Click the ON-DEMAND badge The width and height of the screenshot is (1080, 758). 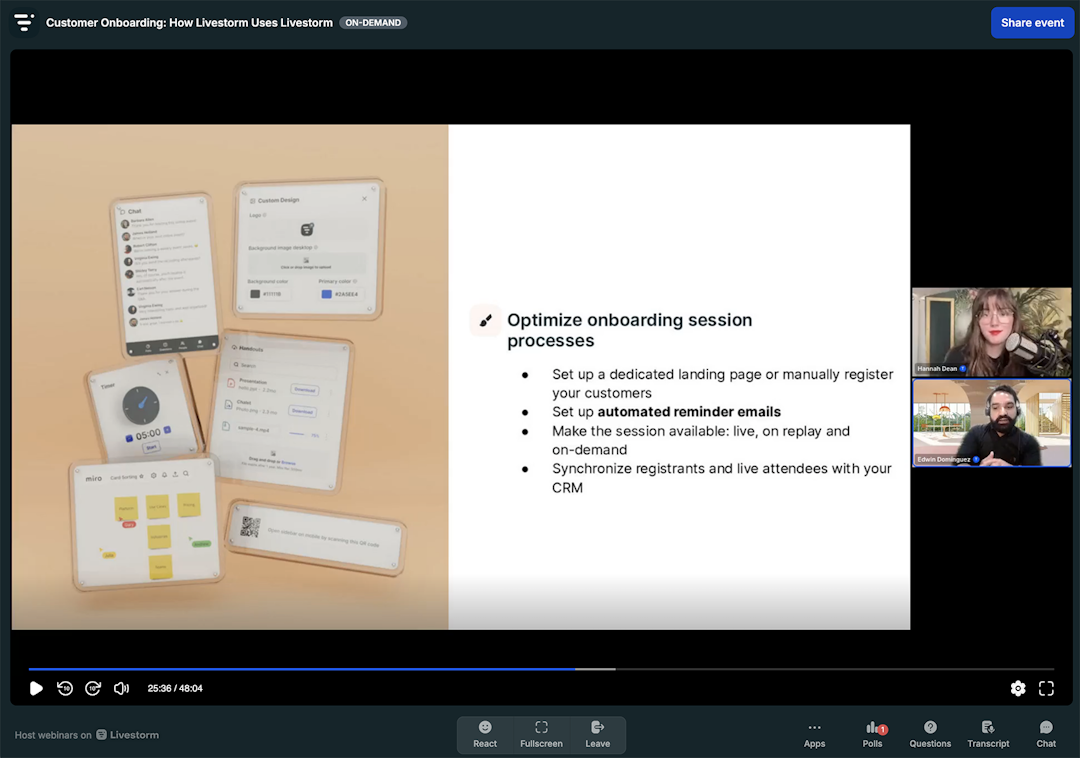[x=373, y=23]
